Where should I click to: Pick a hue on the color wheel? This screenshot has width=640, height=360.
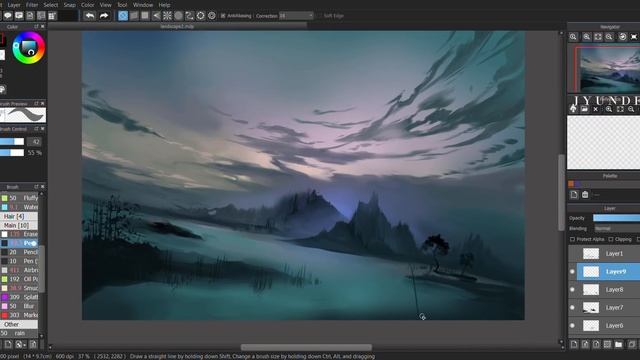tap(29, 48)
